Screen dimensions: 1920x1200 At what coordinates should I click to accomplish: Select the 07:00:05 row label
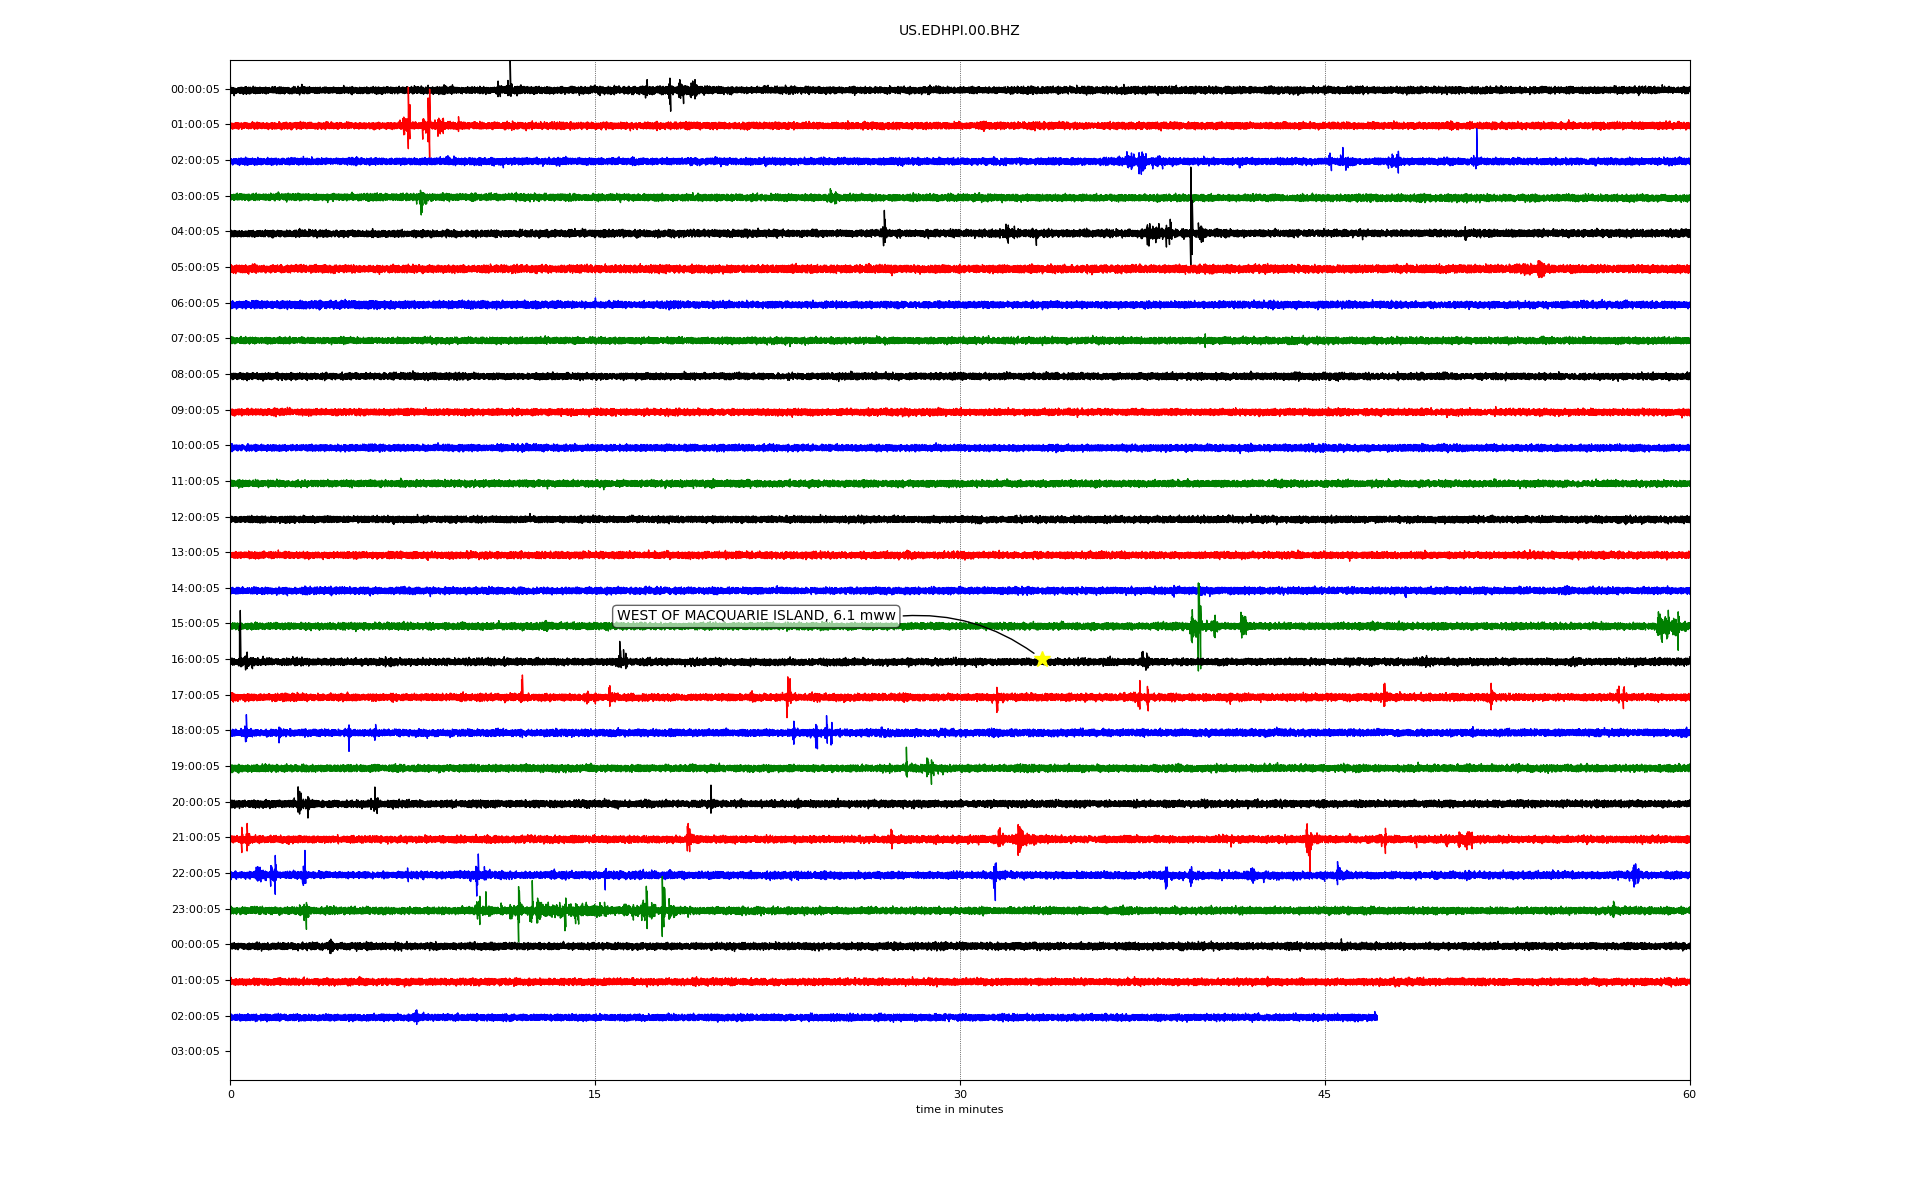(195, 339)
